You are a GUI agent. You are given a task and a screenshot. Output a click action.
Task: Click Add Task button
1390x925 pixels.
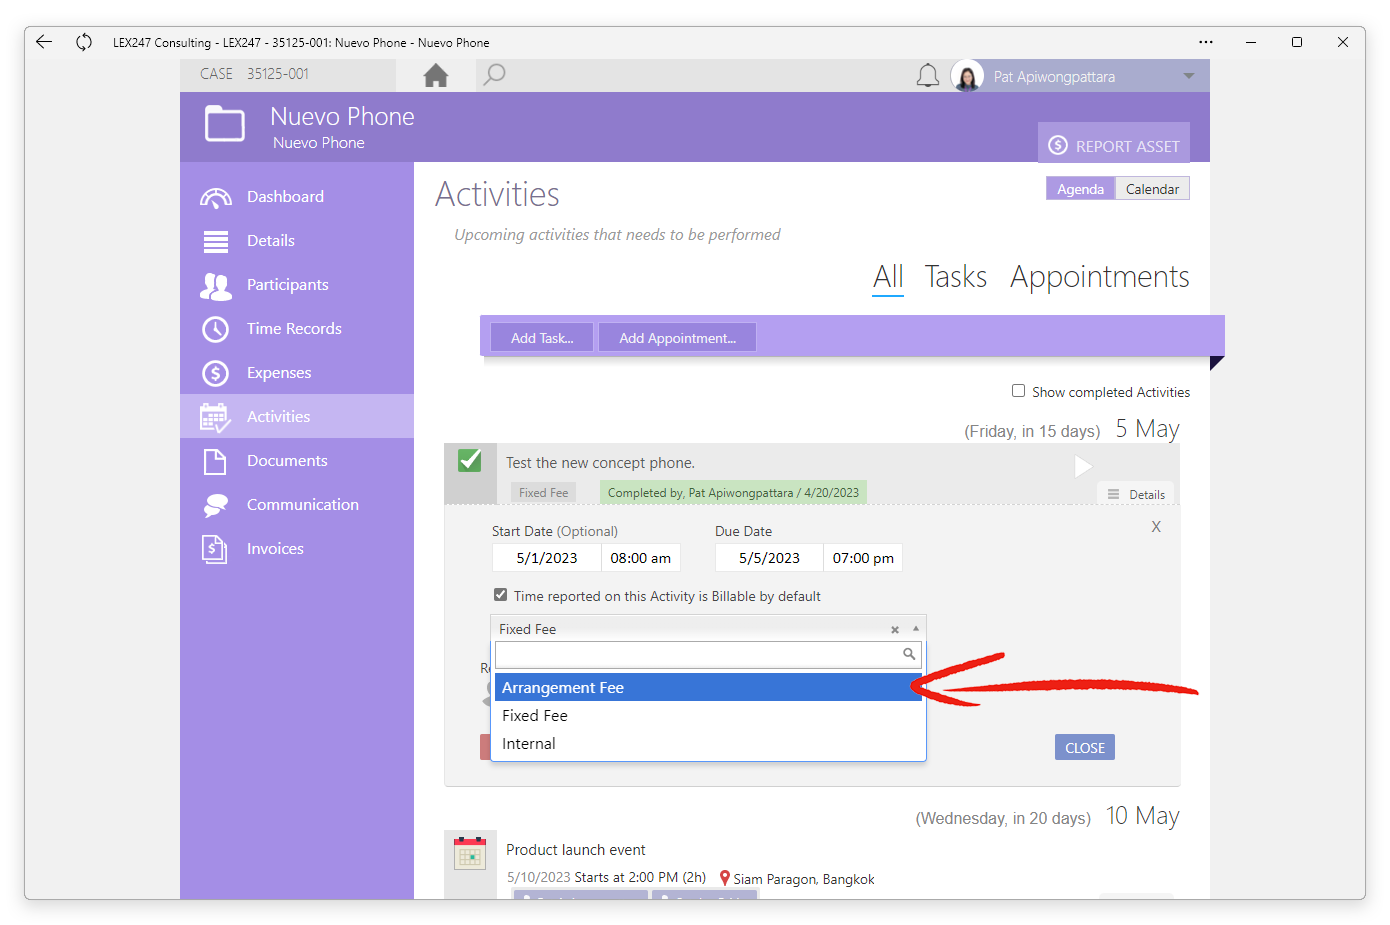(x=542, y=338)
